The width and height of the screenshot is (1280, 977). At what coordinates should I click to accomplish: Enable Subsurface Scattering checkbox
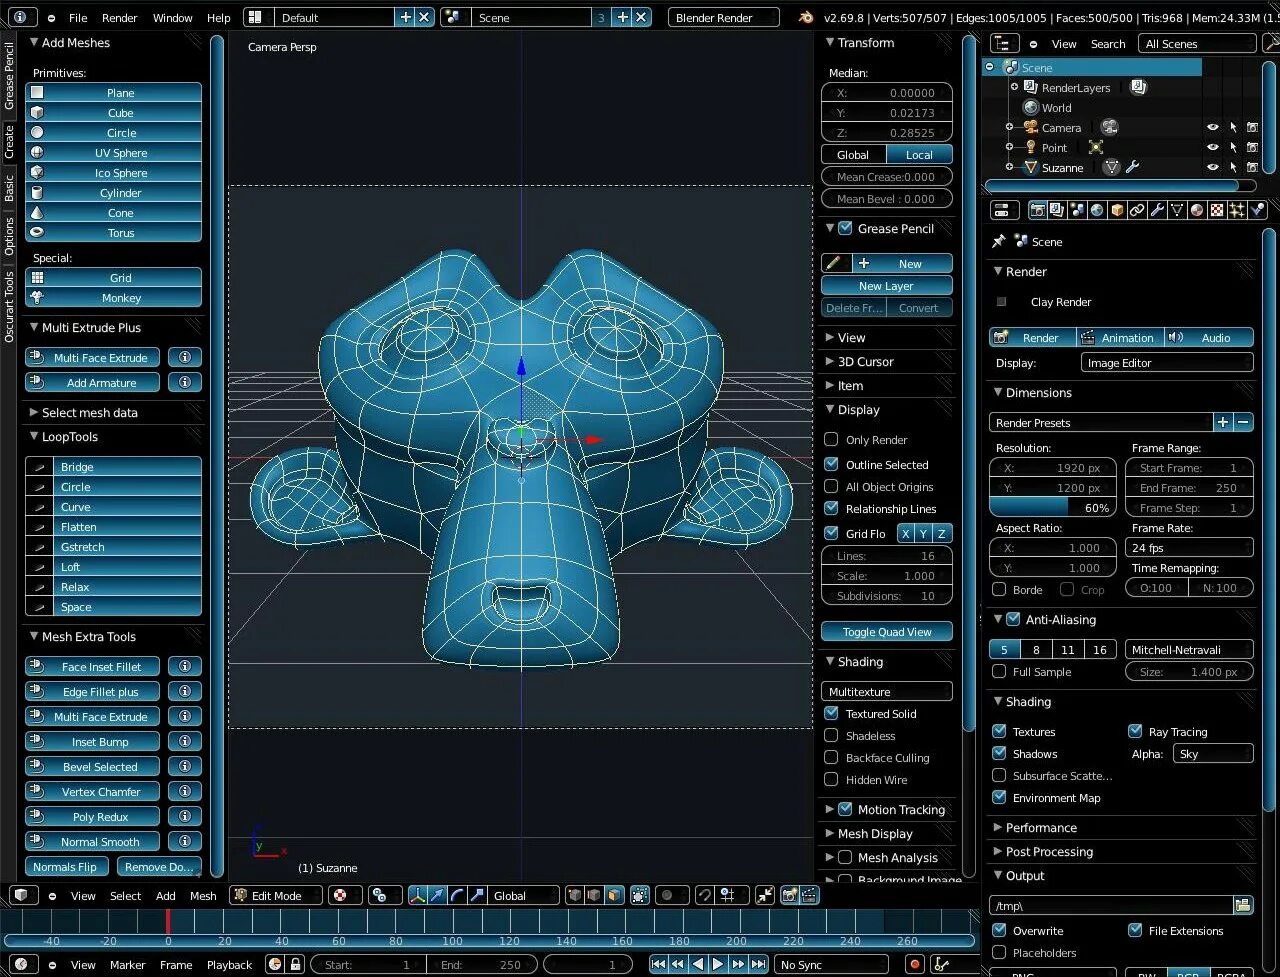(x=999, y=775)
